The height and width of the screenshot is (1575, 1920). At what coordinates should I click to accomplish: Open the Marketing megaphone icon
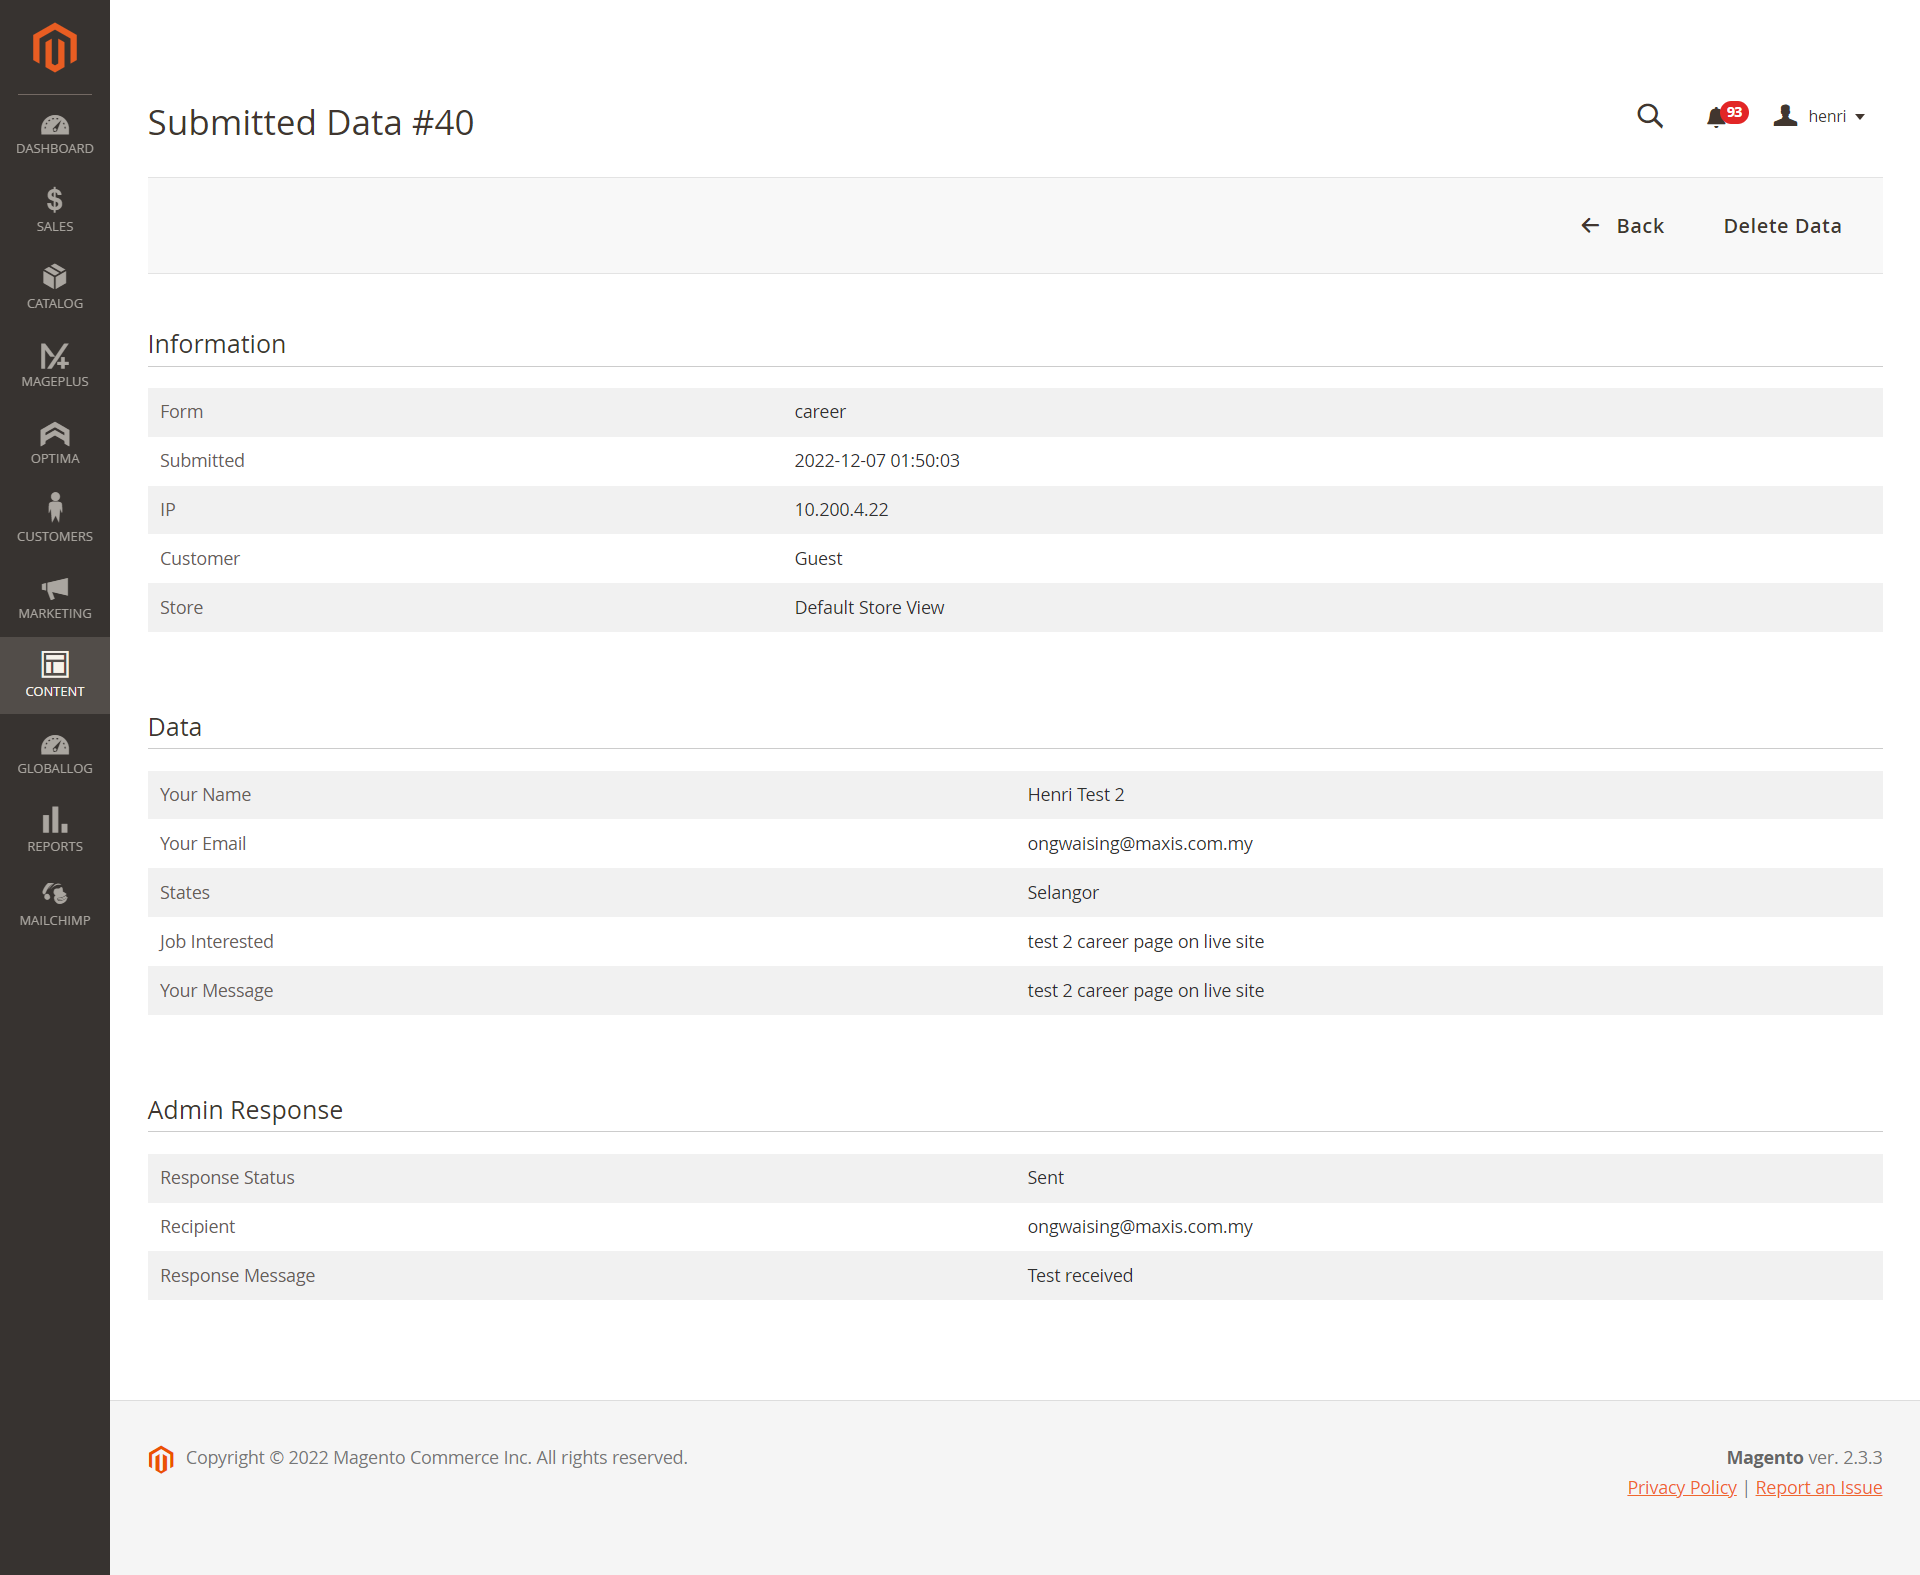54,597
